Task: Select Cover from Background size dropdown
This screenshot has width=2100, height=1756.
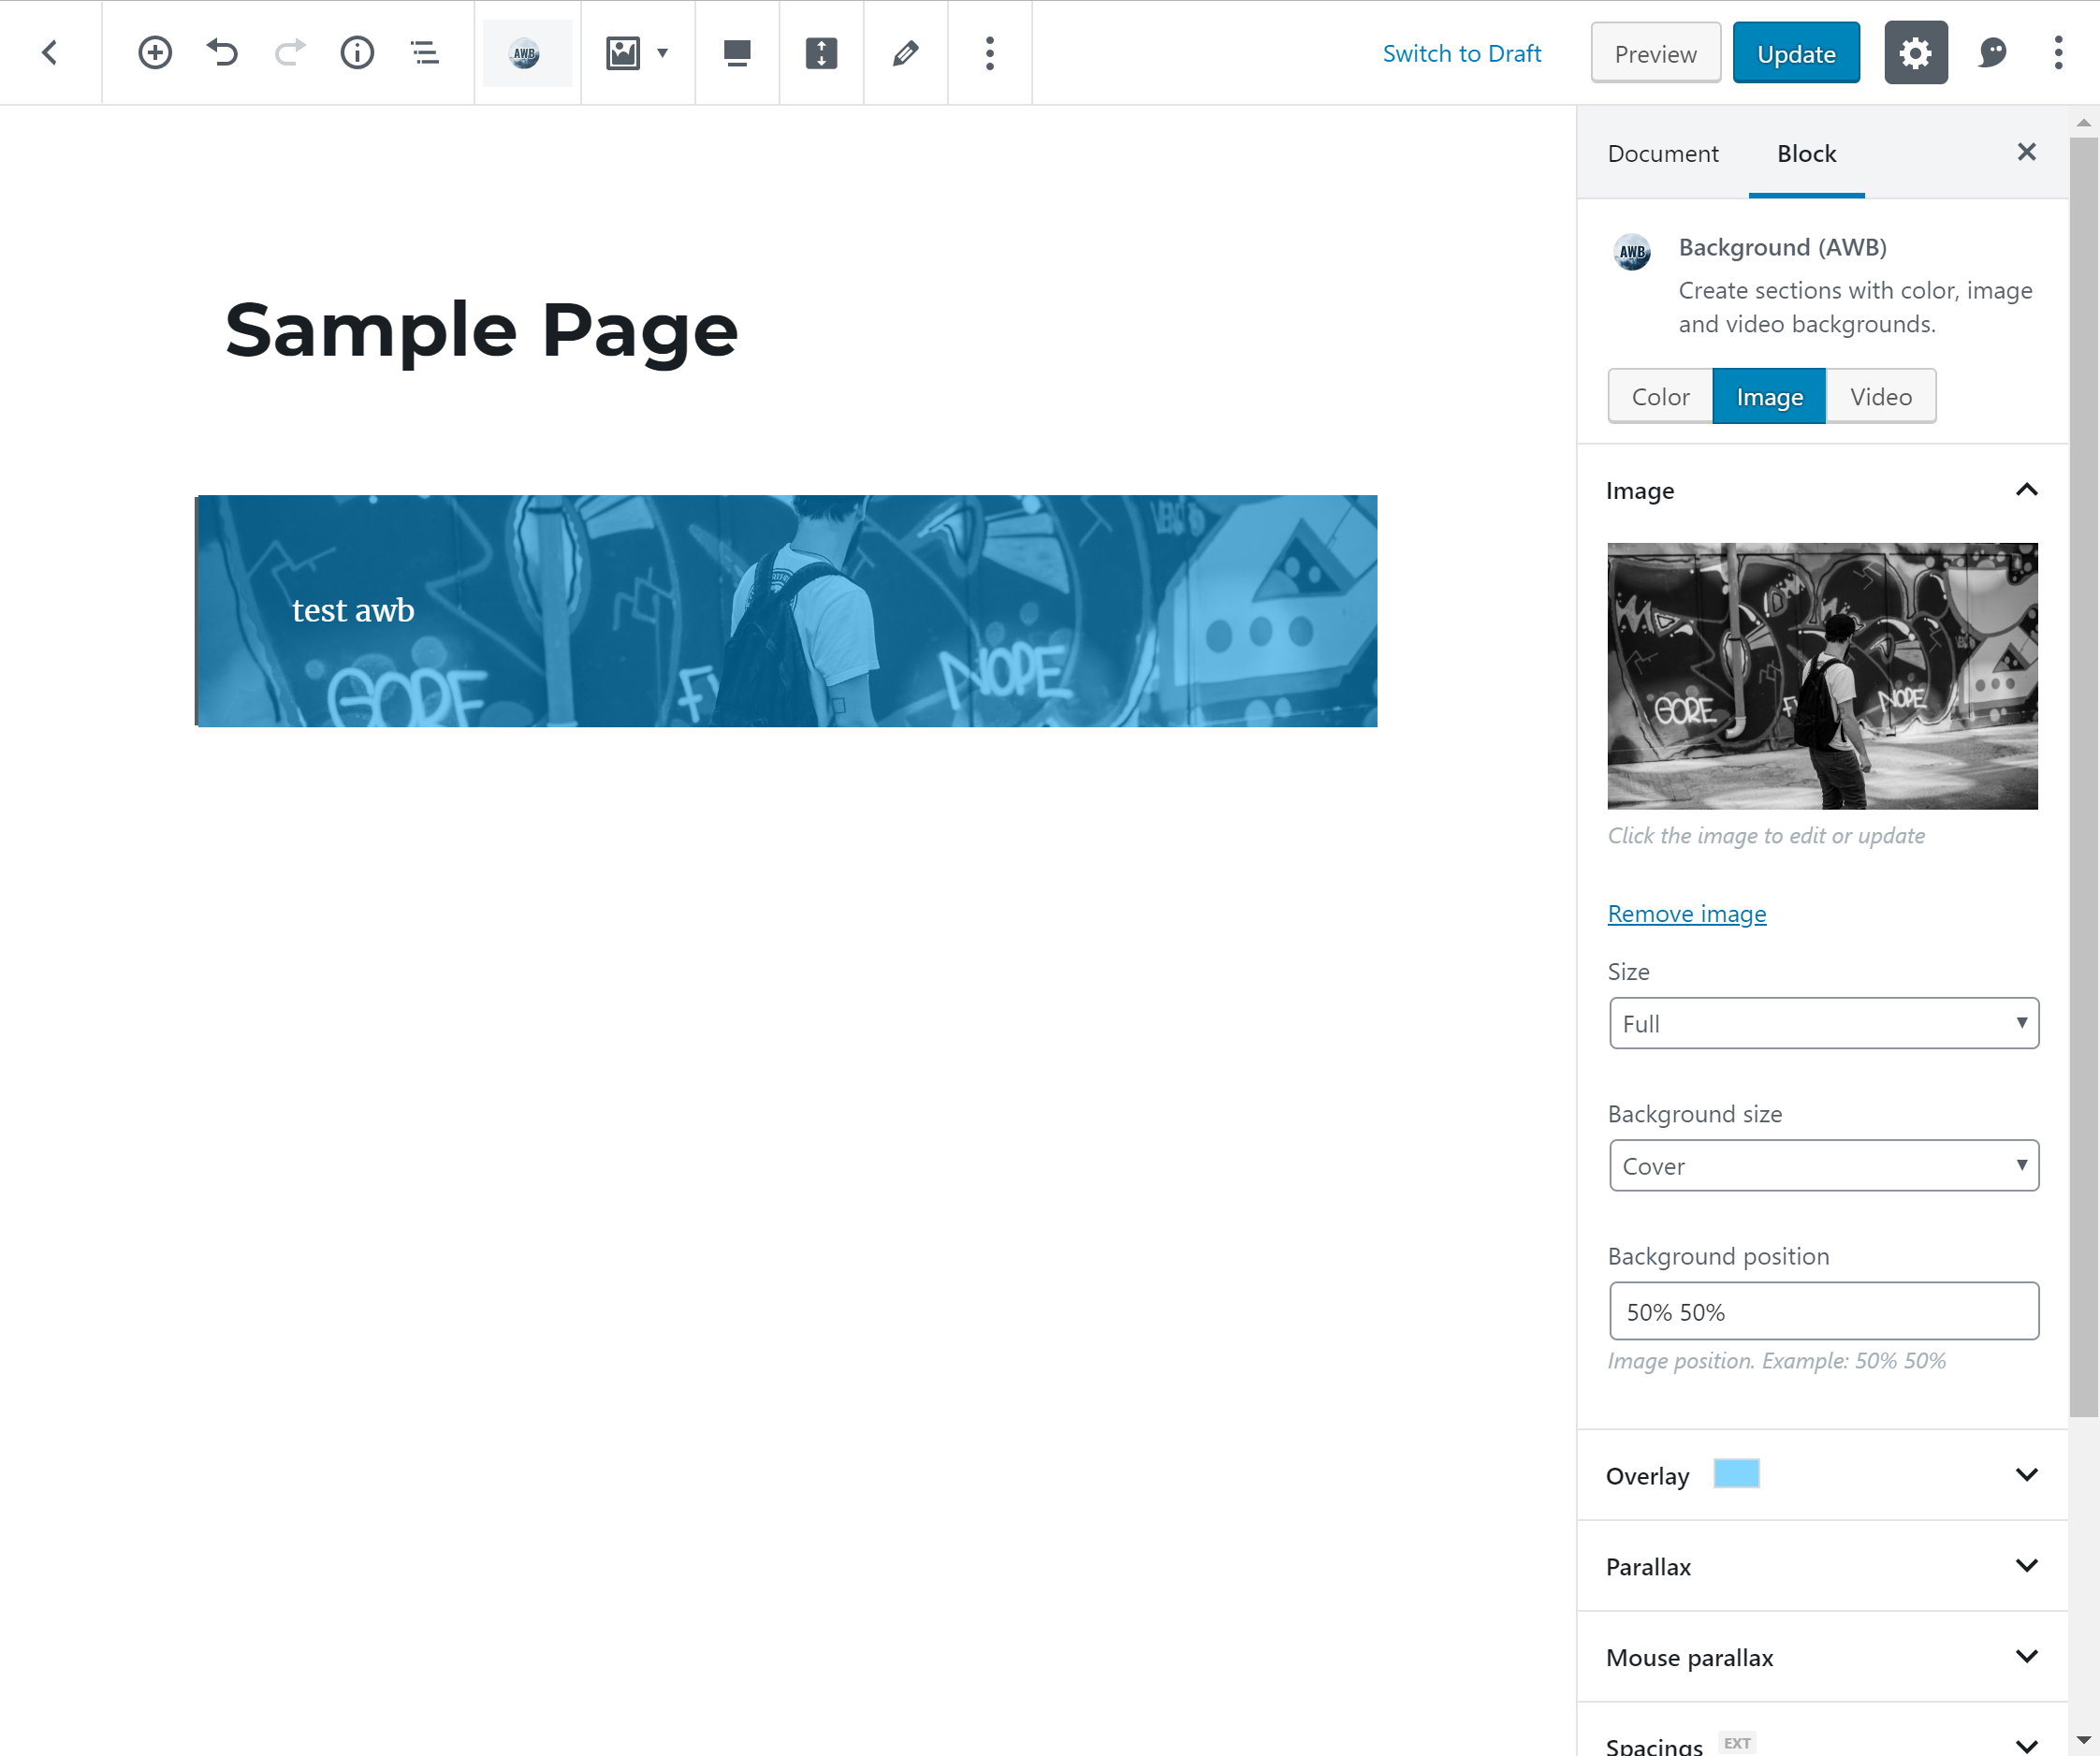Action: tap(1823, 1166)
